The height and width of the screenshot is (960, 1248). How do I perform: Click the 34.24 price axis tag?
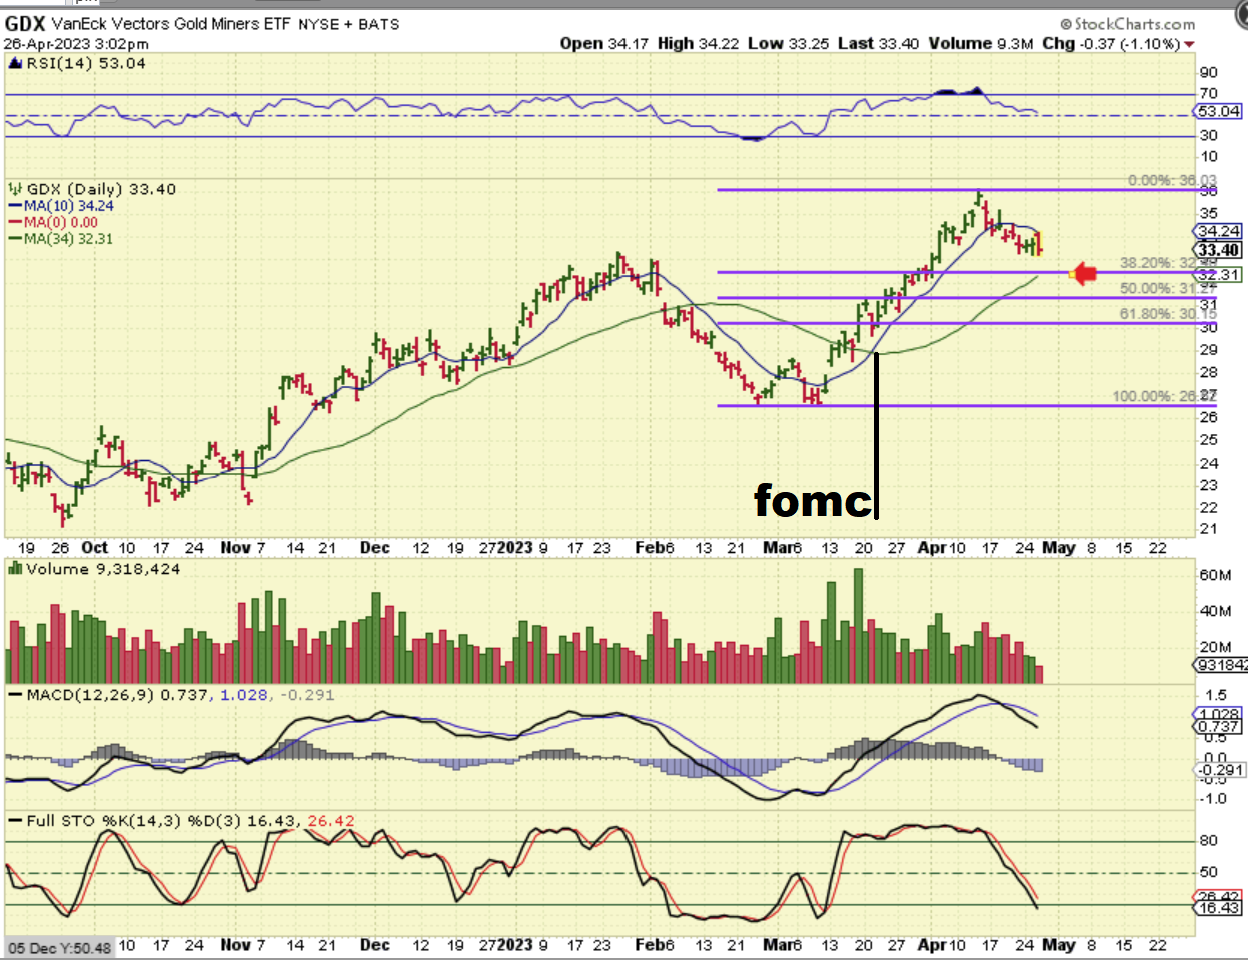1219,231
